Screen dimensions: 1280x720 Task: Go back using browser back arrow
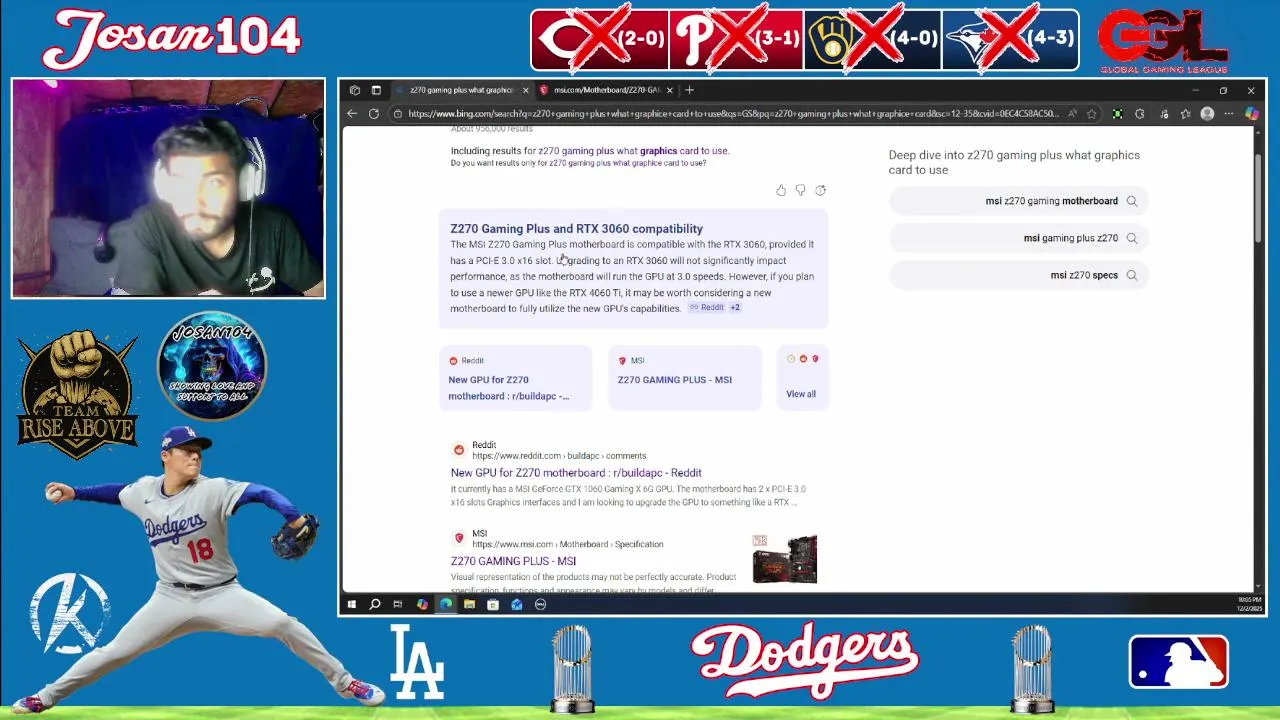click(352, 114)
